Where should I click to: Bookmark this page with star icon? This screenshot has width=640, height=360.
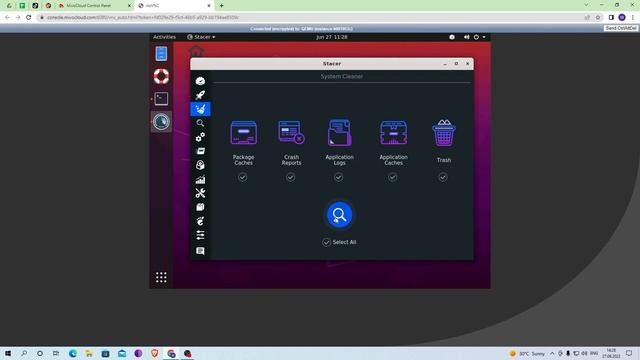[598, 18]
